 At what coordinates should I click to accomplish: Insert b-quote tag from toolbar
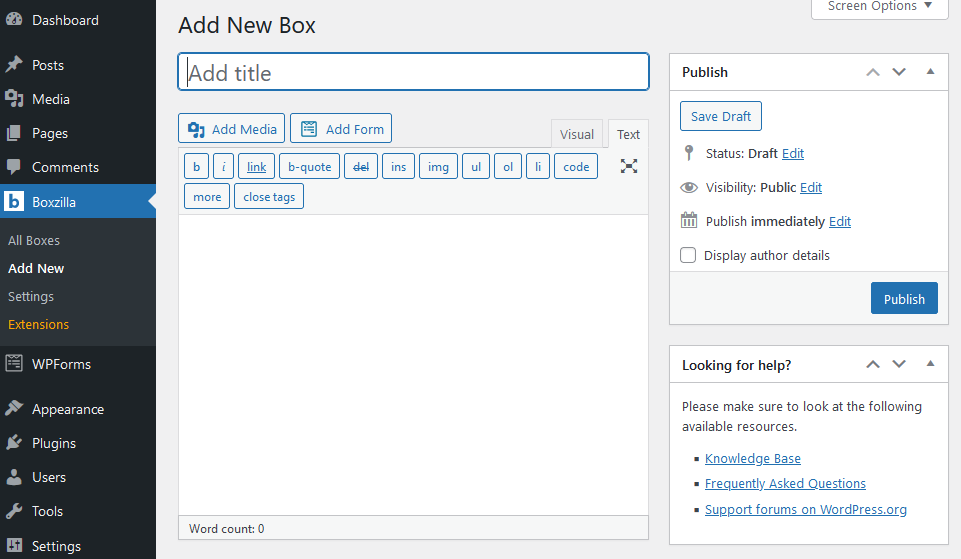point(309,167)
